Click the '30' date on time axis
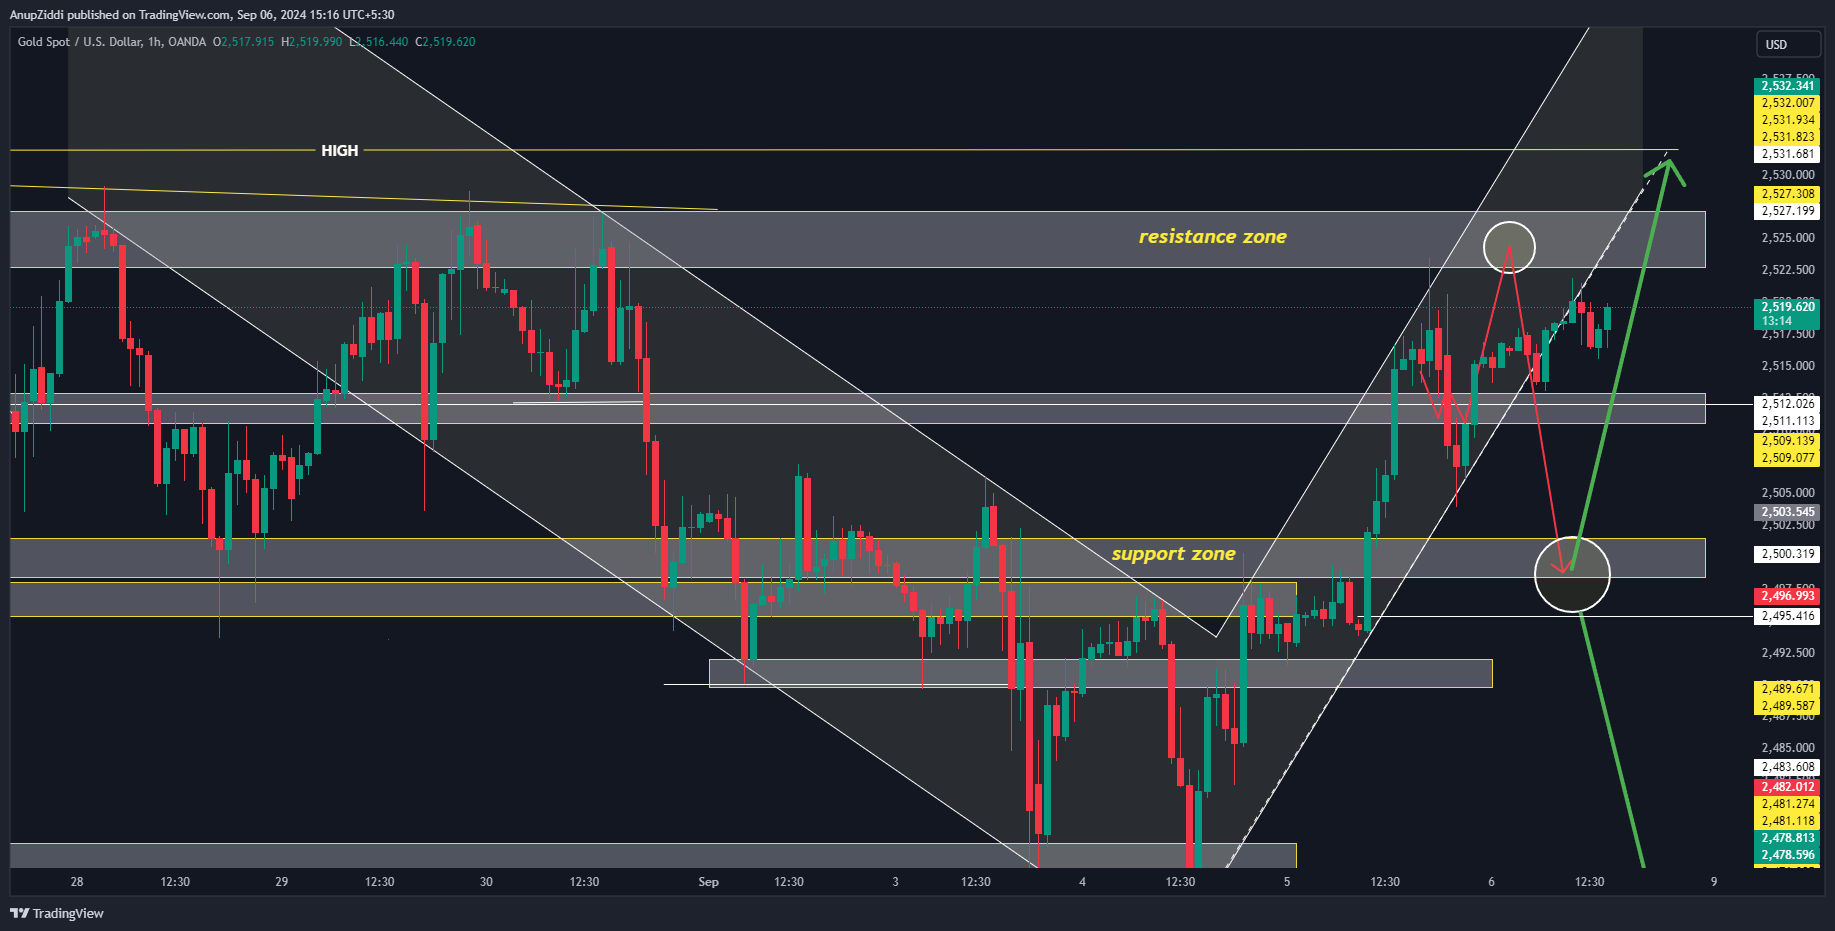 click(x=486, y=882)
